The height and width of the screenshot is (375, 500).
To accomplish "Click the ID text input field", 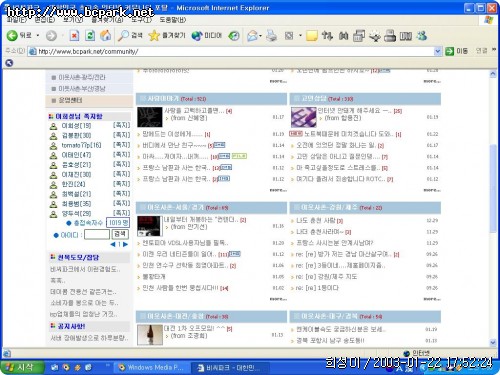I will click(x=97, y=234).
